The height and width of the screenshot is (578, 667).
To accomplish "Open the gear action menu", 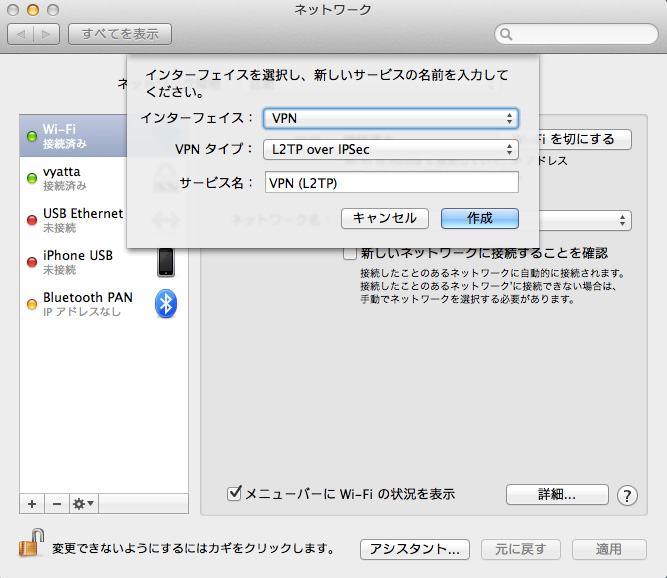I will pyautogui.click(x=83, y=503).
